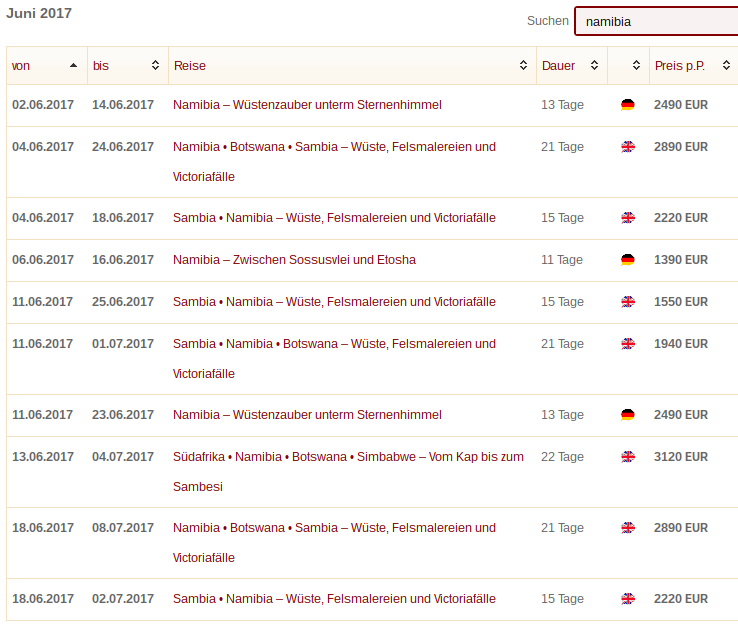The width and height of the screenshot is (738, 626).
Task: Click UK flag icon on 2890 EUR 04.06.2017 row
Action: (627, 147)
